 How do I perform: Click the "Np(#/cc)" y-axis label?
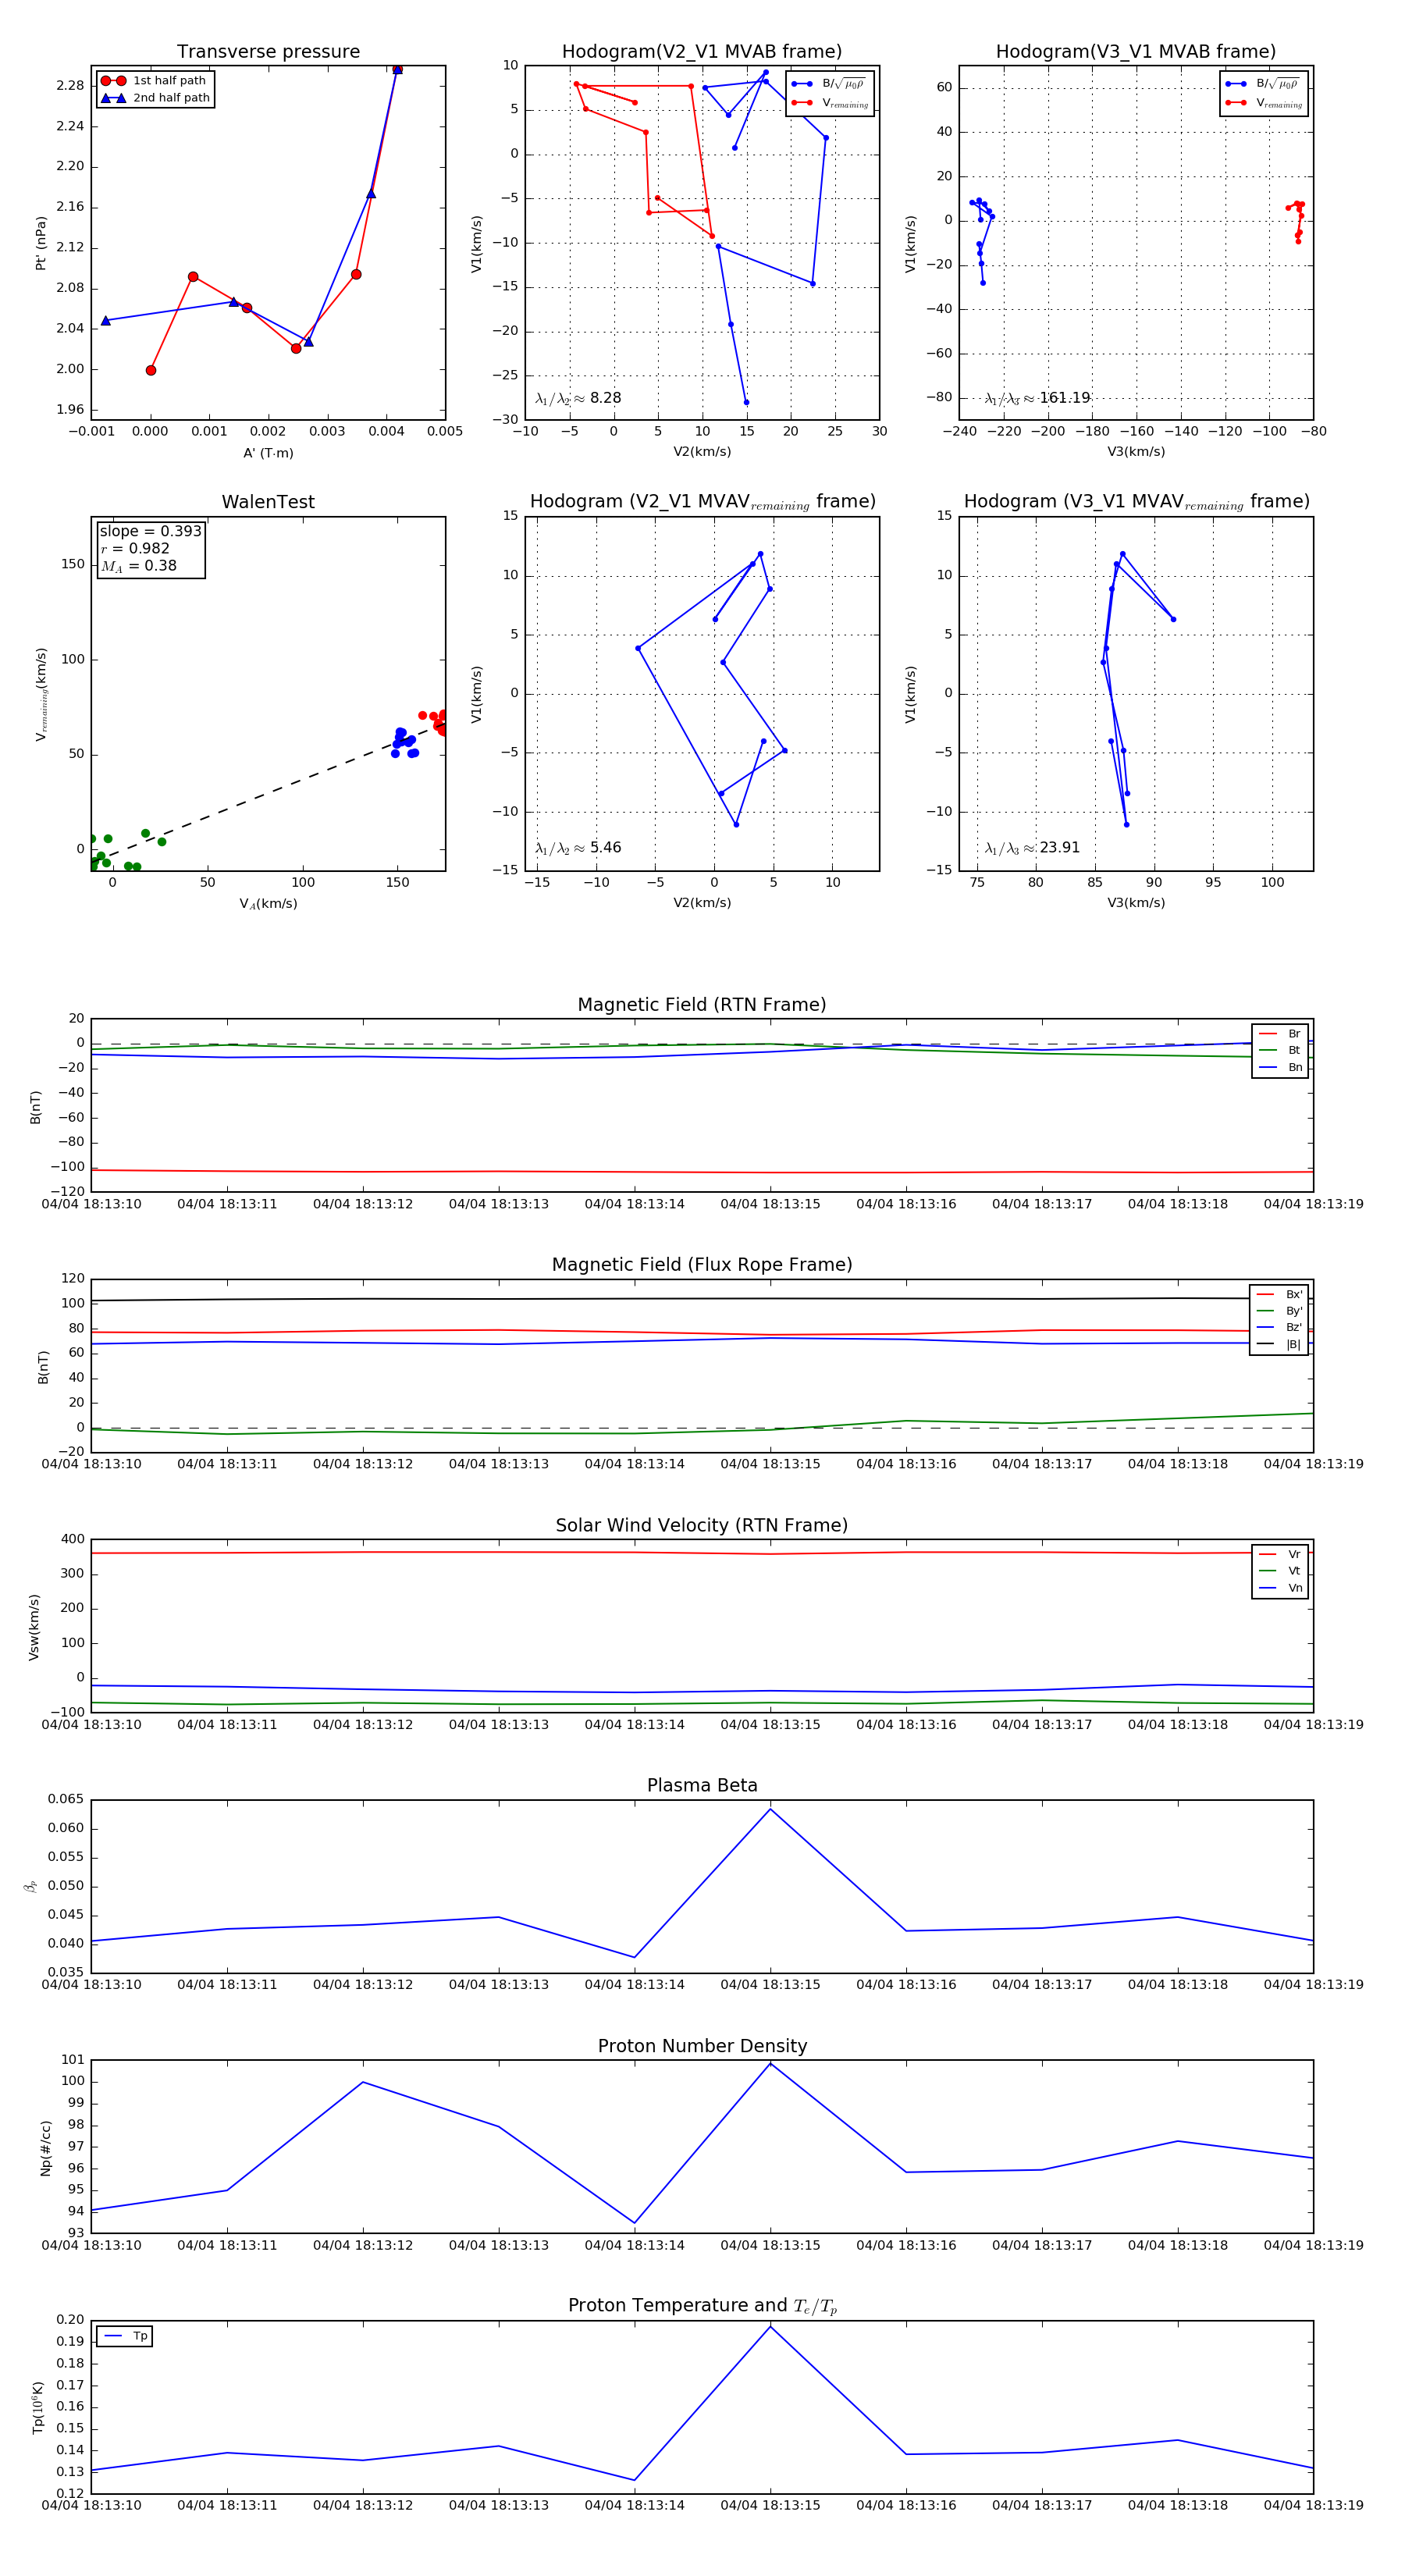pyautogui.click(x=45, y=2148)
